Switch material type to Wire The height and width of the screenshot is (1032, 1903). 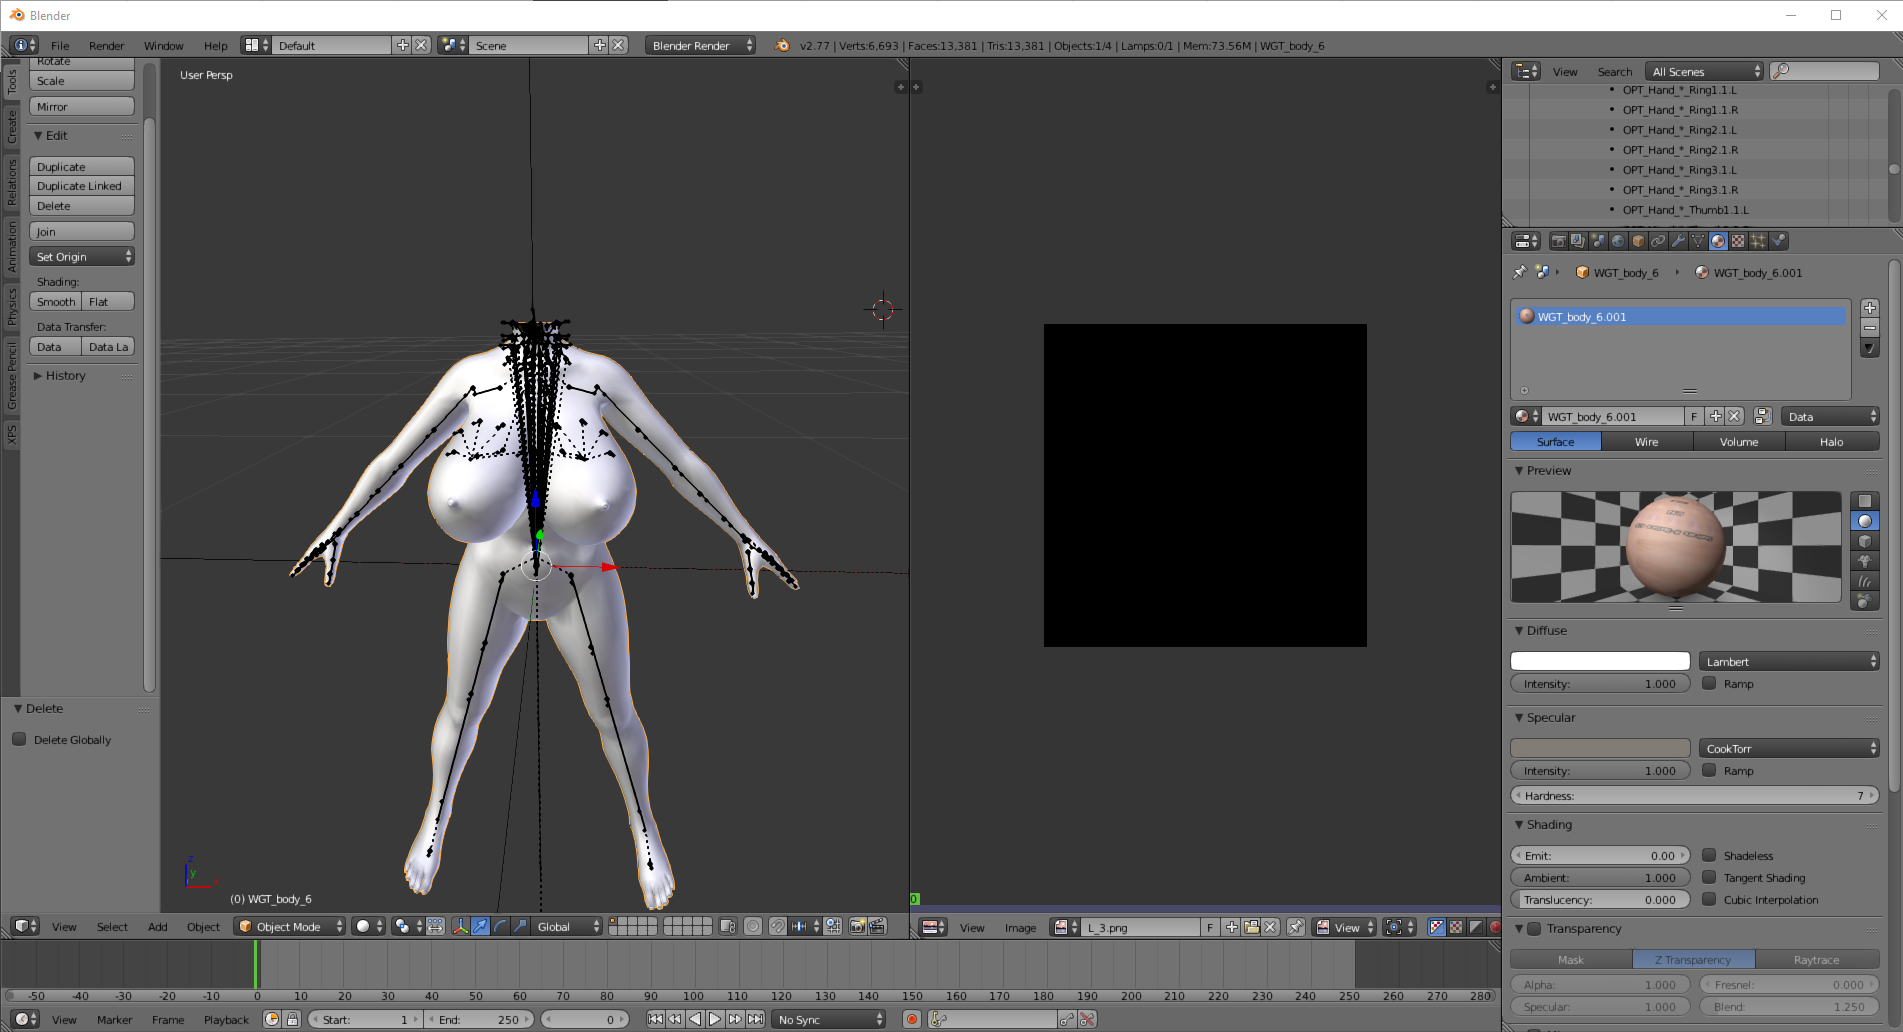pyautogui.click(x=1646, y=442)
